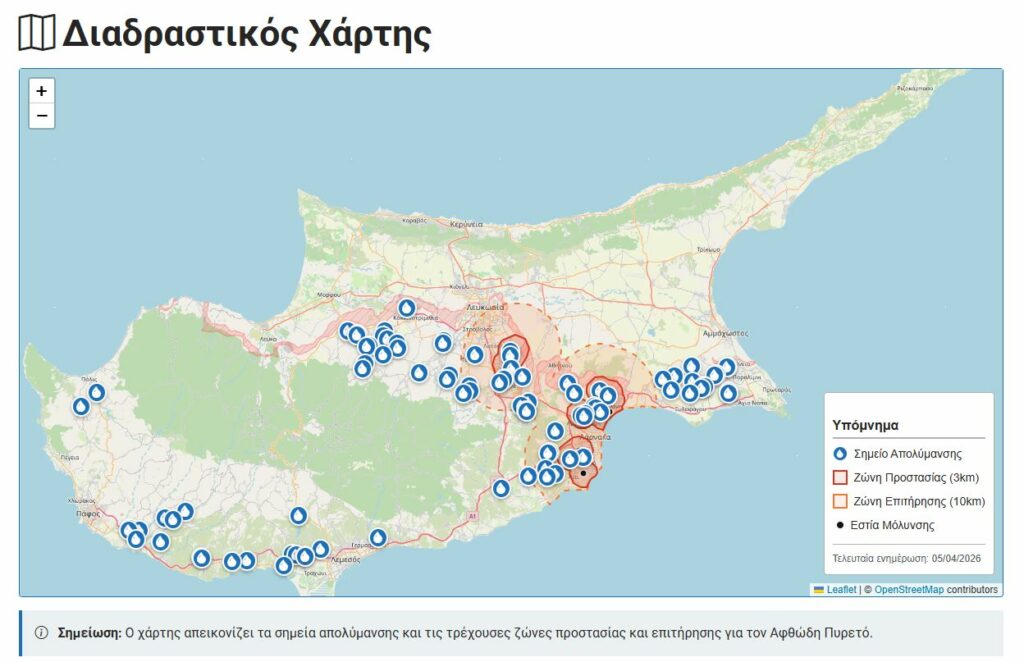Open the OpenStreetMap link

pyautogui.click(x=908, y=590)
